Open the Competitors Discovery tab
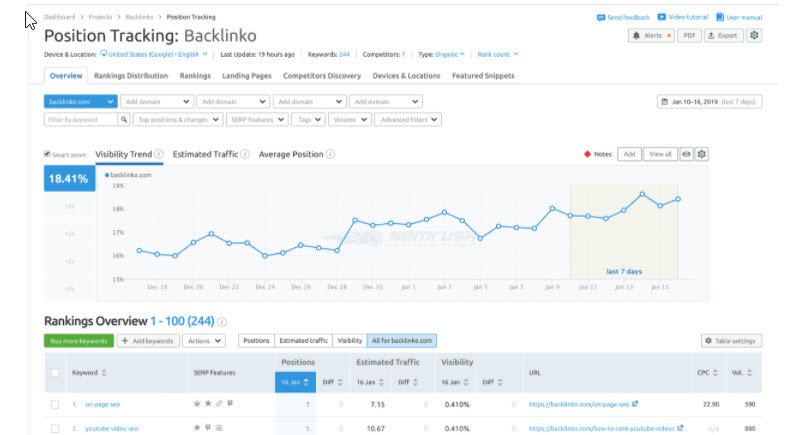This screenshot has width=790, height=435. [x=322, y=76]
